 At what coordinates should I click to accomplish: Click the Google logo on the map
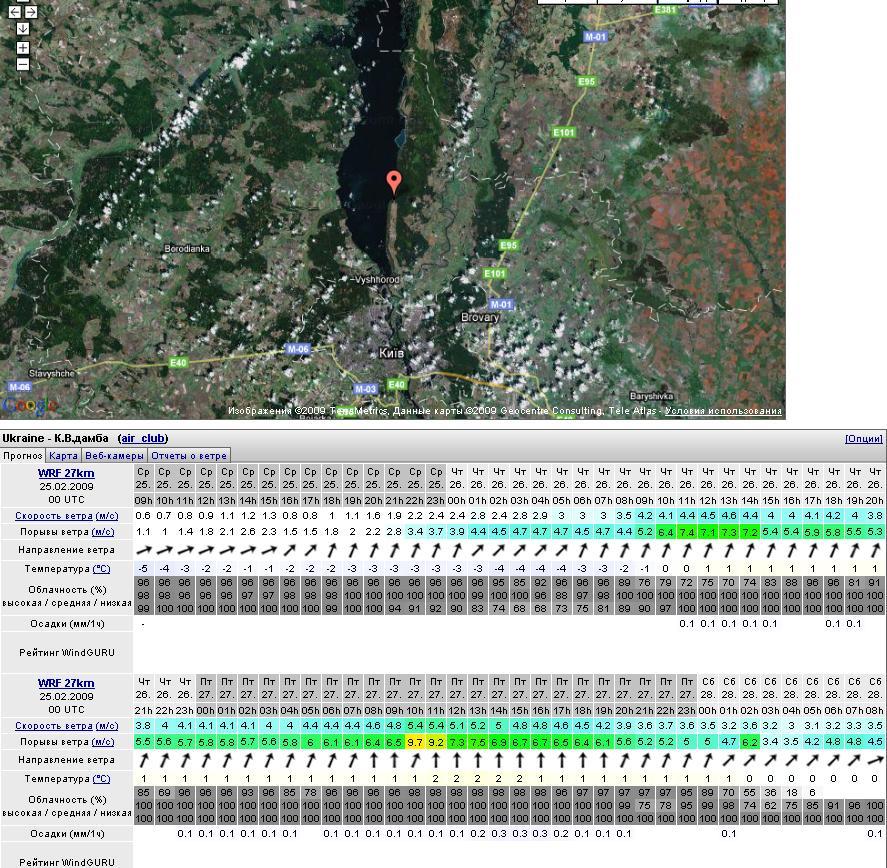pos(28,405)
